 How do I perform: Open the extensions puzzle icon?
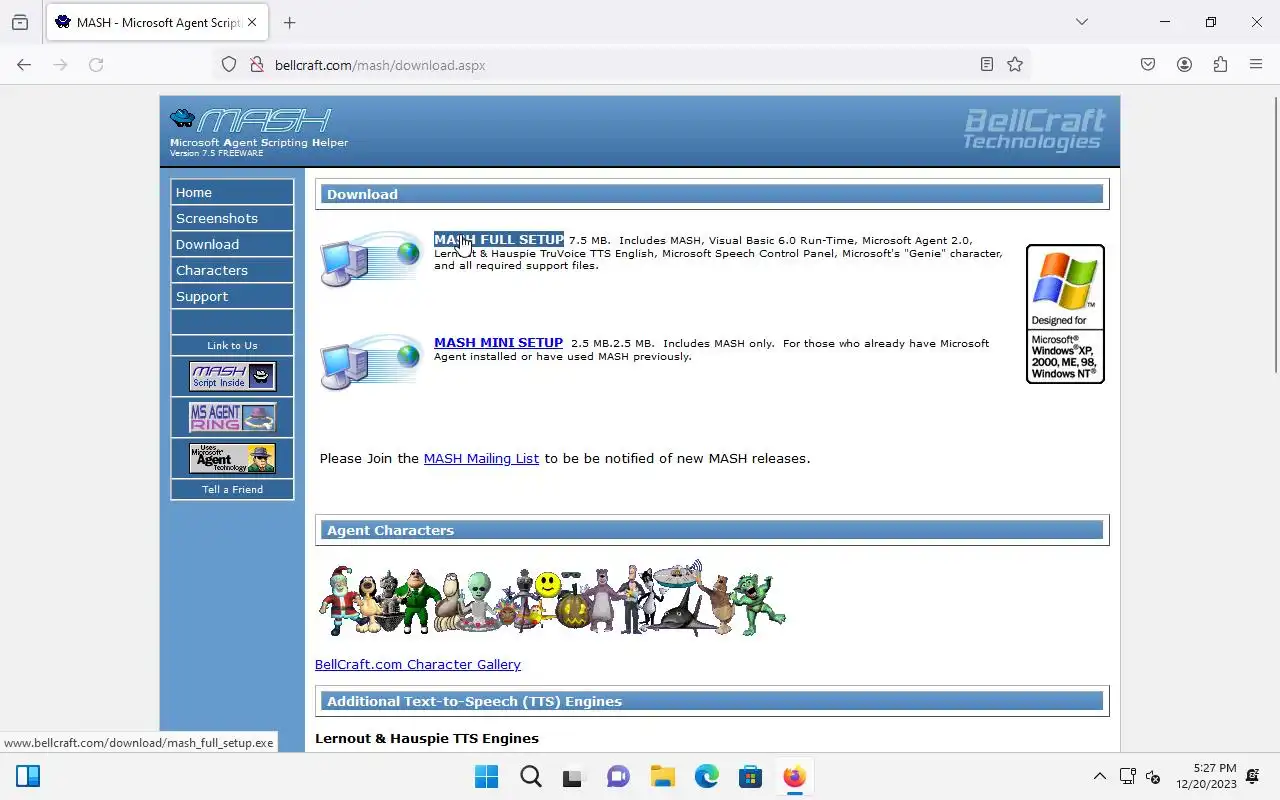point(1220,65)
